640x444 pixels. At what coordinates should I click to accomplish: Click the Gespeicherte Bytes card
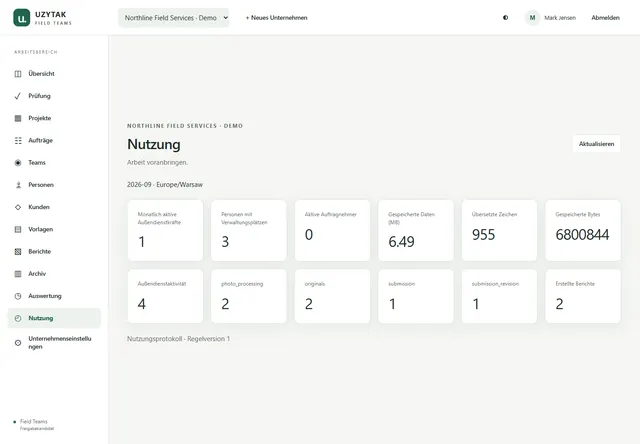pos(583,231)
